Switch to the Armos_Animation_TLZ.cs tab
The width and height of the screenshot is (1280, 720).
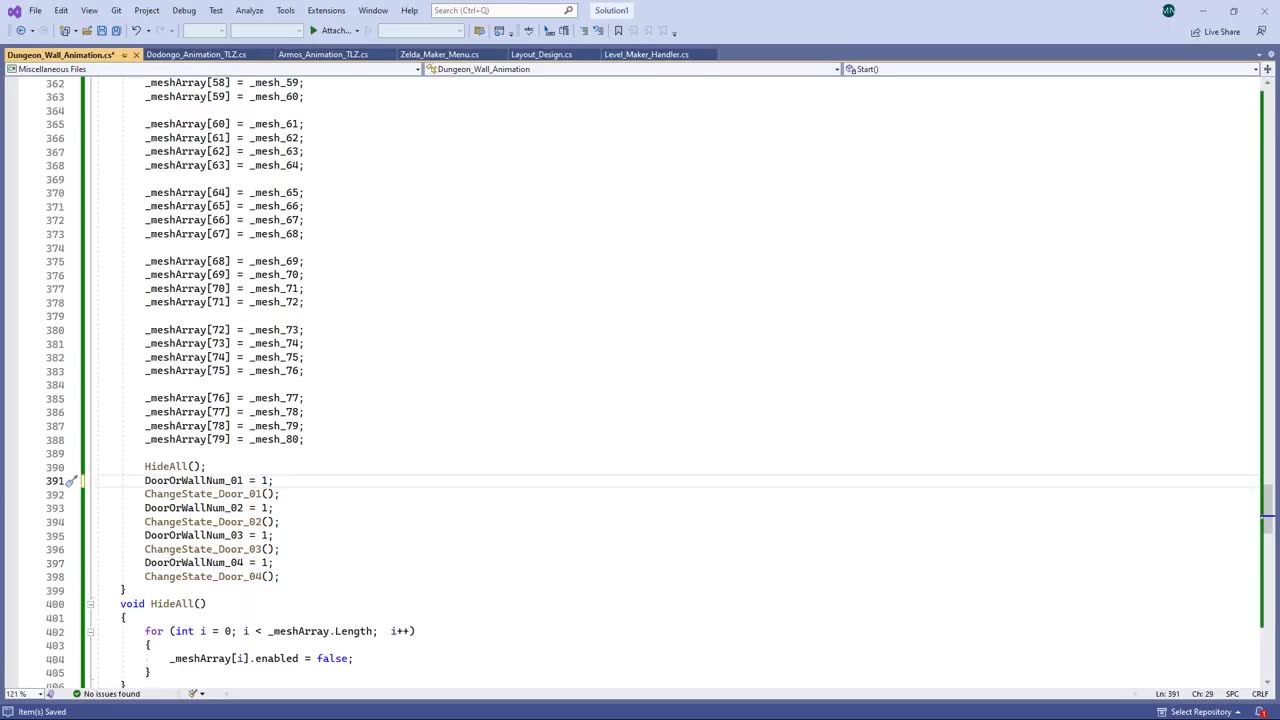[x=323, y=55]
